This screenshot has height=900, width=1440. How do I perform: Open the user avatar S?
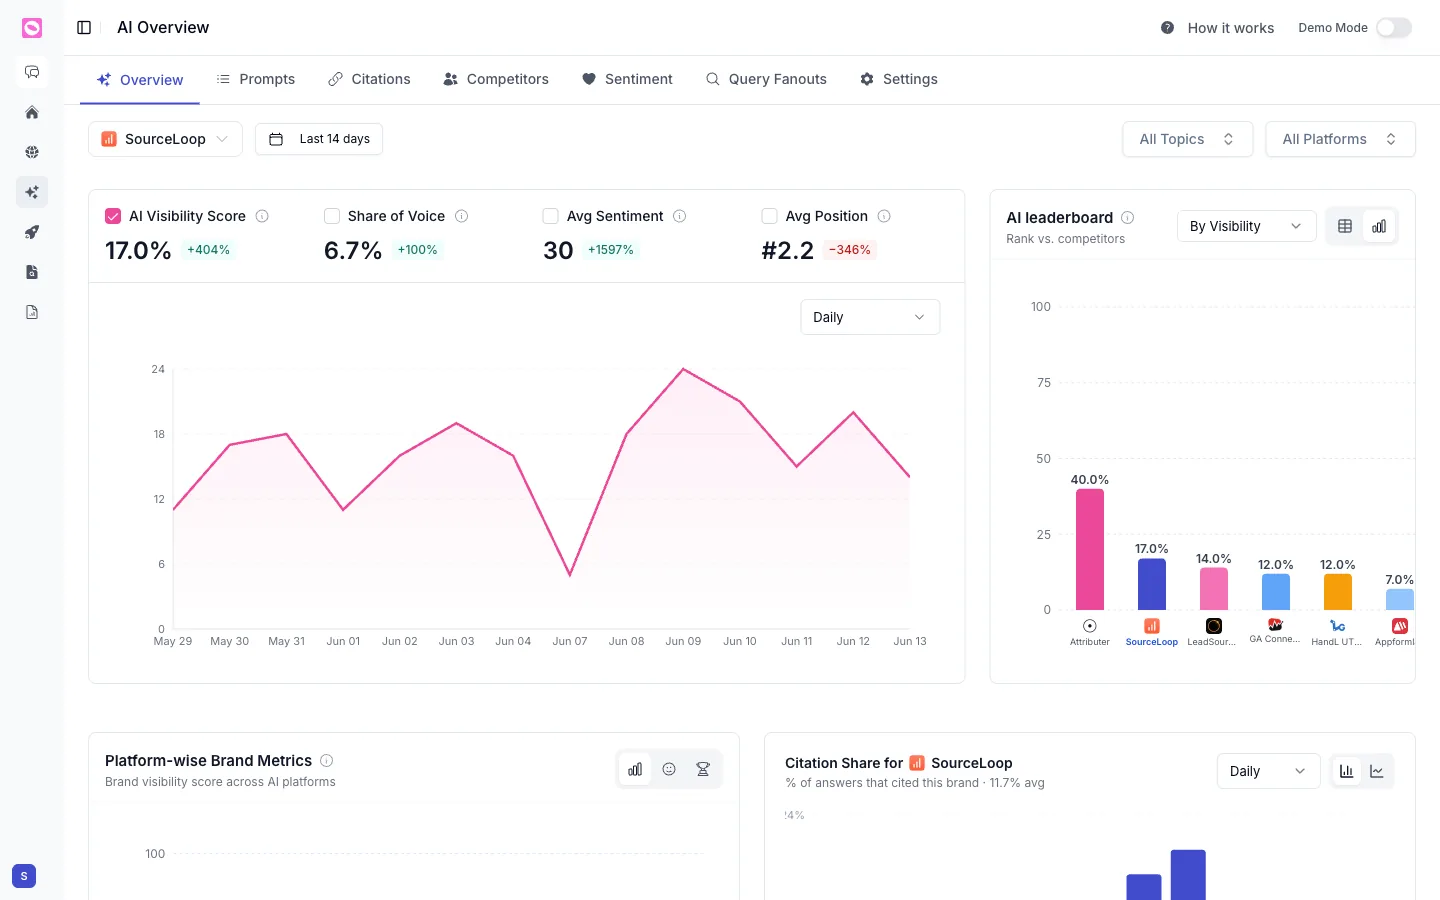pos(24,876)
